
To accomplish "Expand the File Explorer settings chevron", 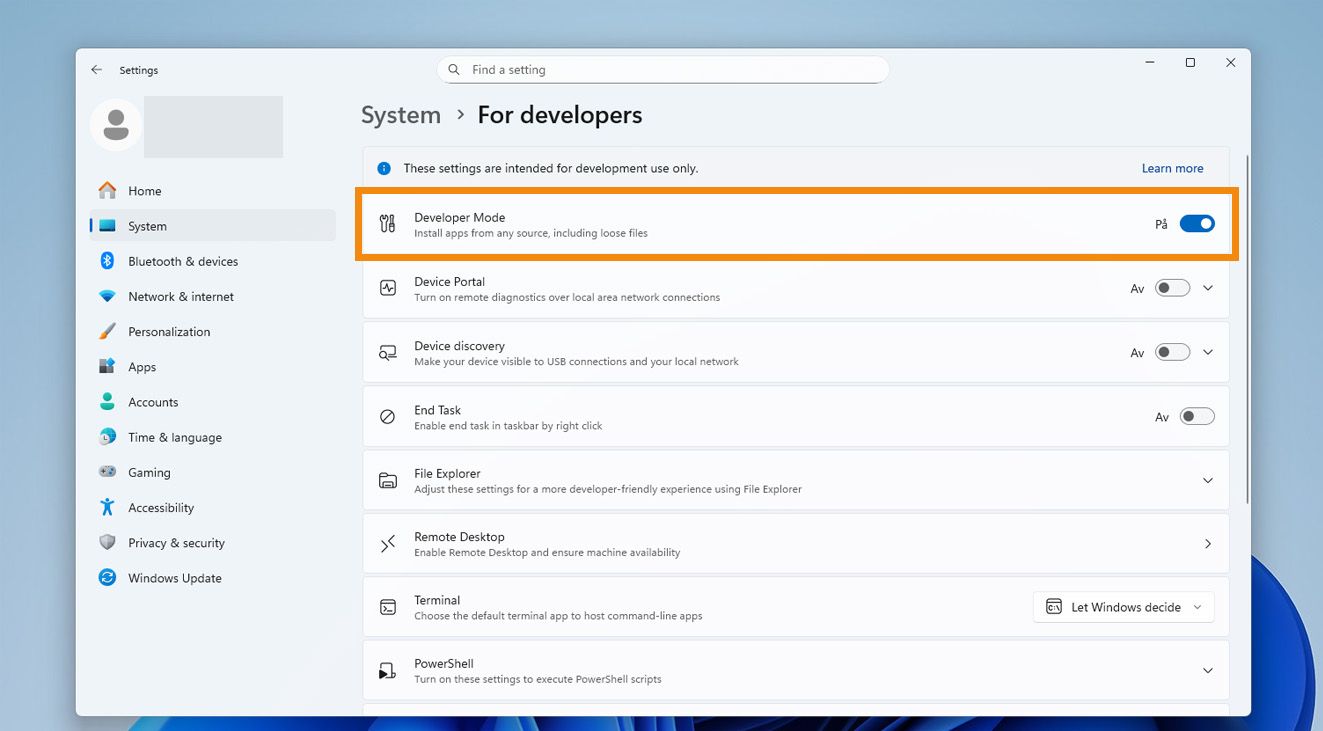I will [1208, 481].
